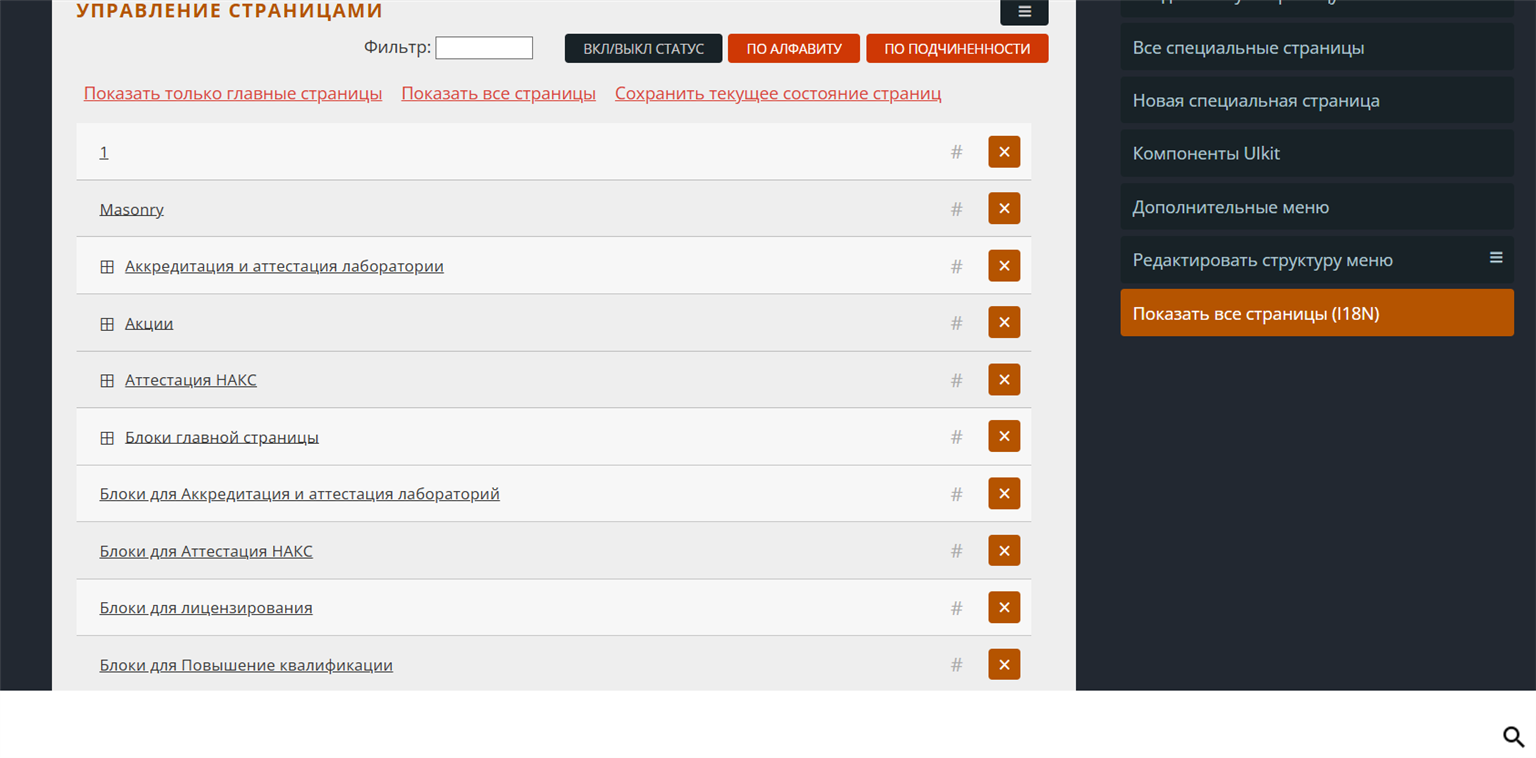Open Компоненты UIkit in the sidebar

(x=1206, y=154)
